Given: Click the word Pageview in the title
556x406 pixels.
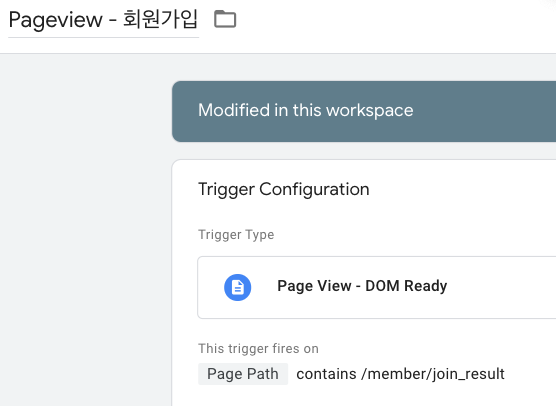Looking at the screenshot, I should (x=55, y=20).
